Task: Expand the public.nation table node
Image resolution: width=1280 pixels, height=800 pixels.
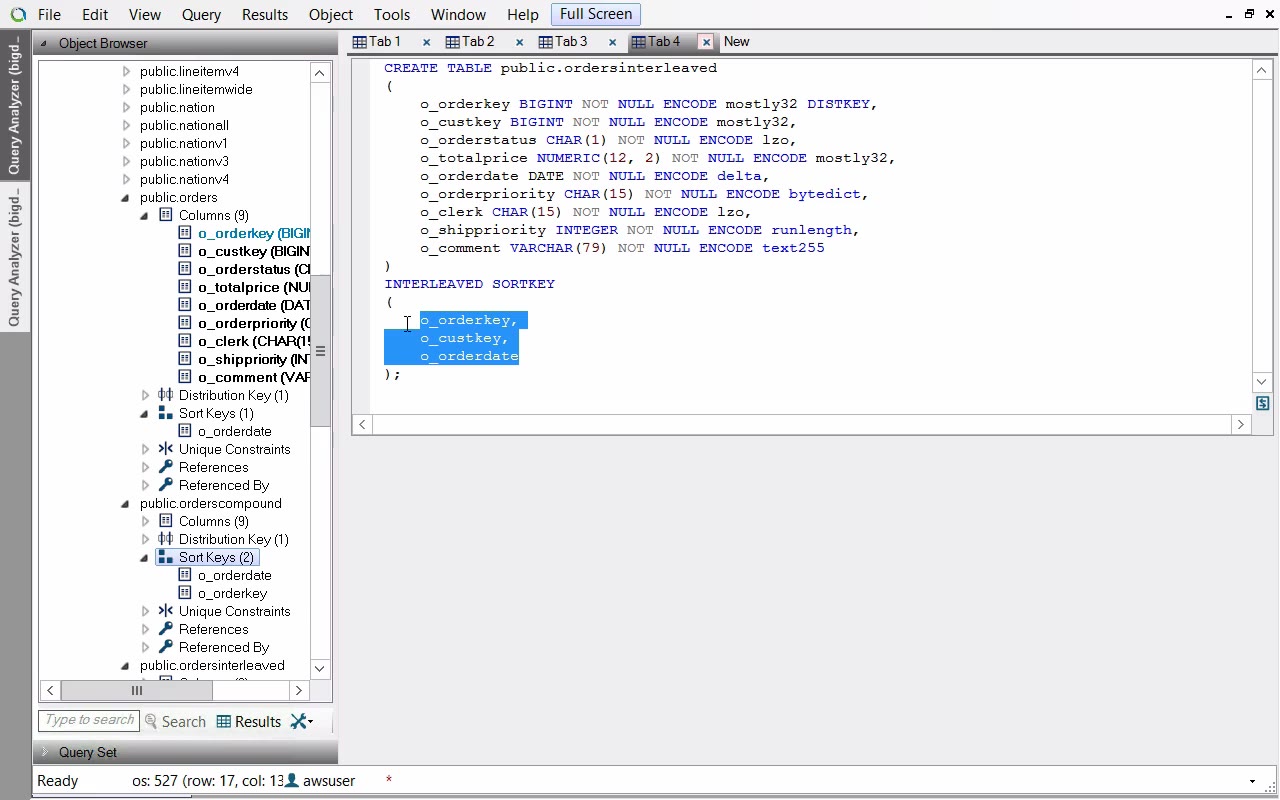Action: (126, 108)
